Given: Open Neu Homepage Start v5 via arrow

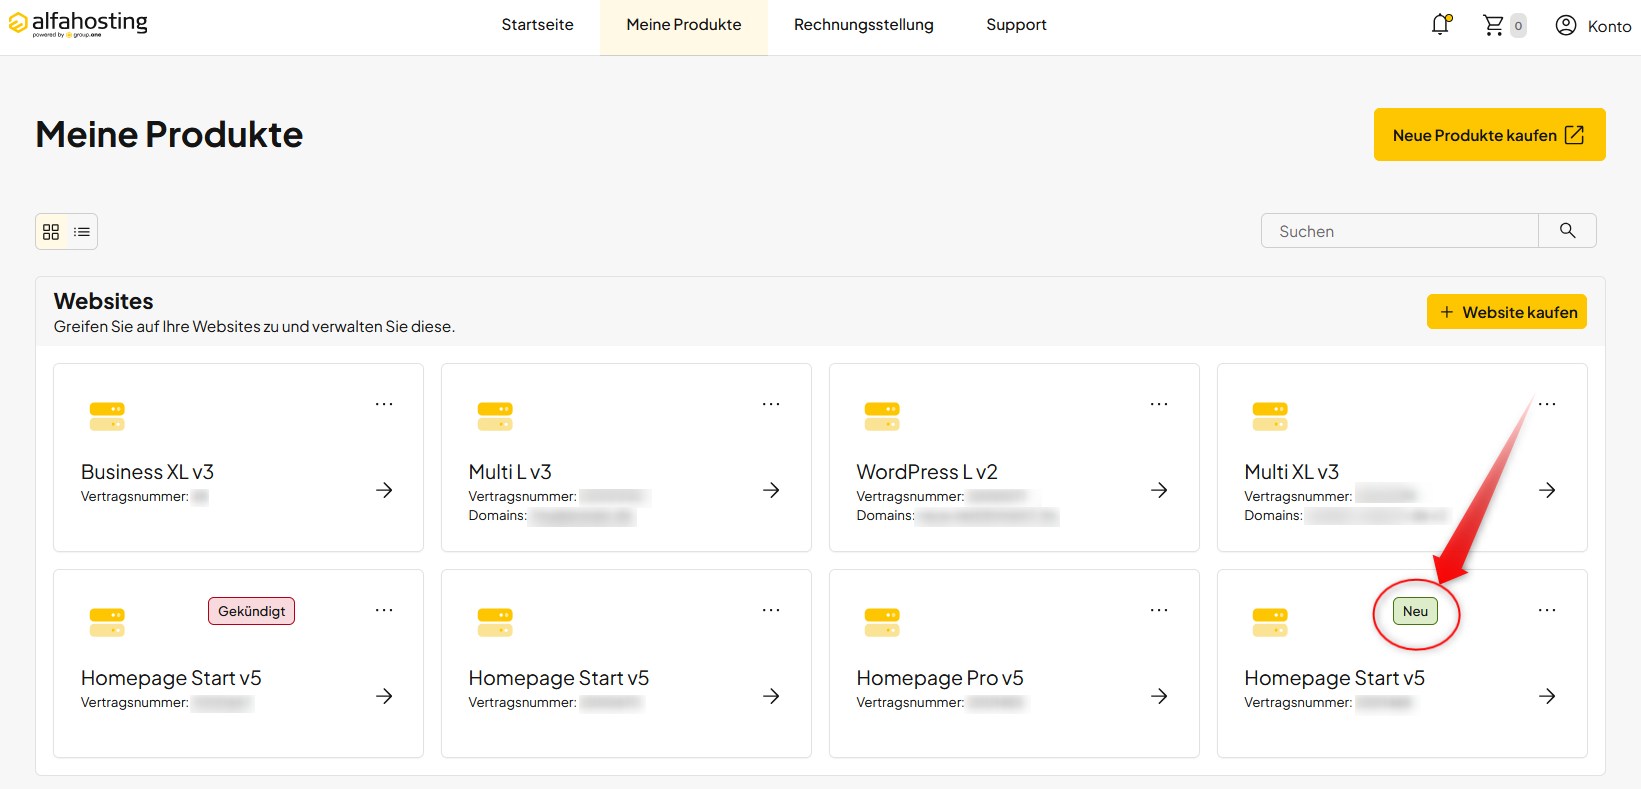Looking at the screenshot, I should pos(1547,696).
